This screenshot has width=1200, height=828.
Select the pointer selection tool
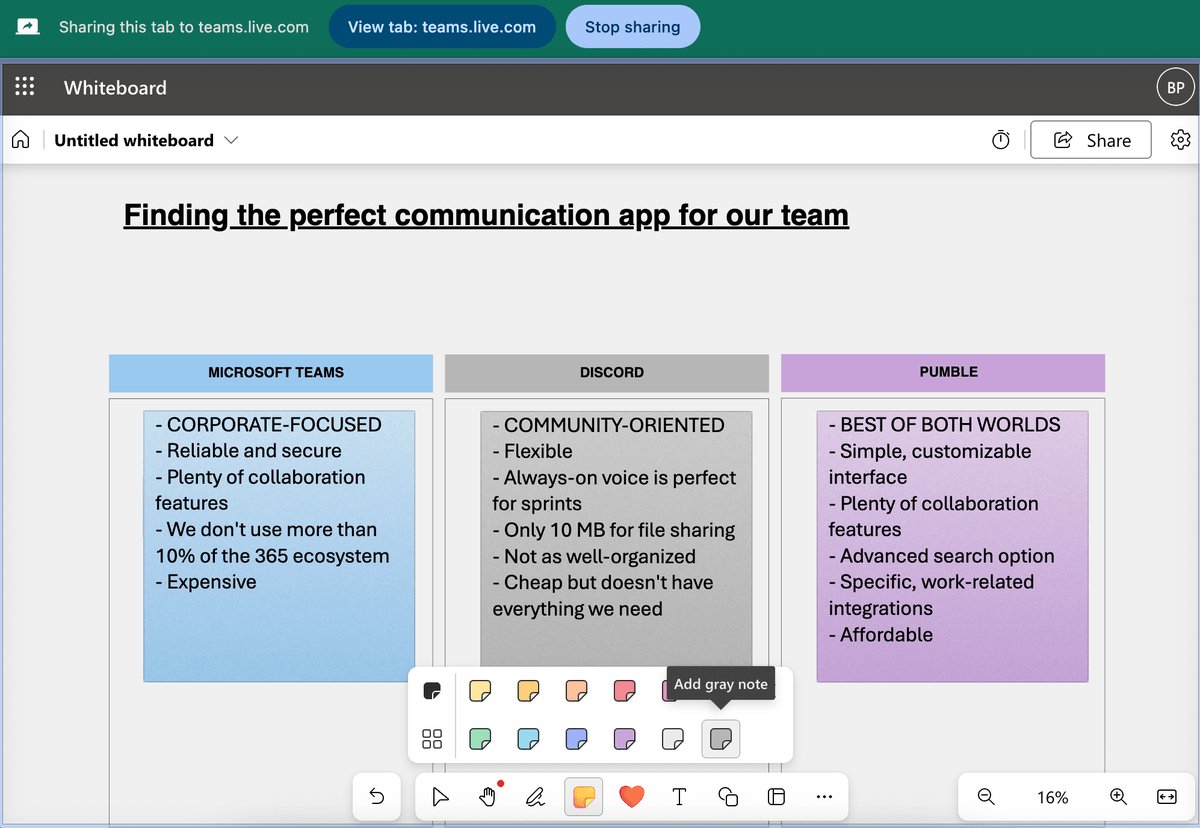click(440, 796)
